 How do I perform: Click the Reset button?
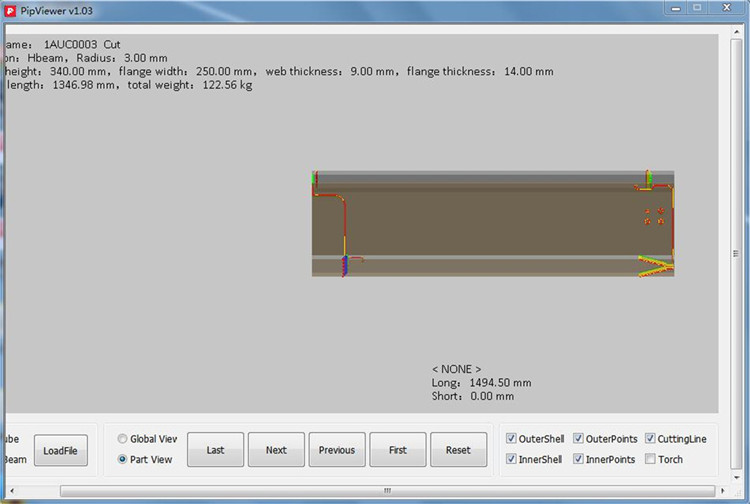point(458,450)
